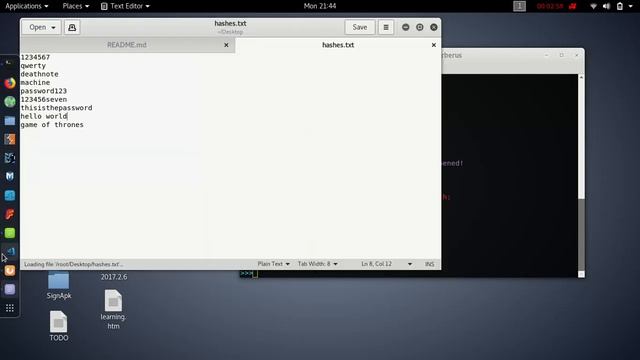The width and height of the screenshot is (640, 360).
Task: Switch to the README.md tab
Action: pos(127,45)
